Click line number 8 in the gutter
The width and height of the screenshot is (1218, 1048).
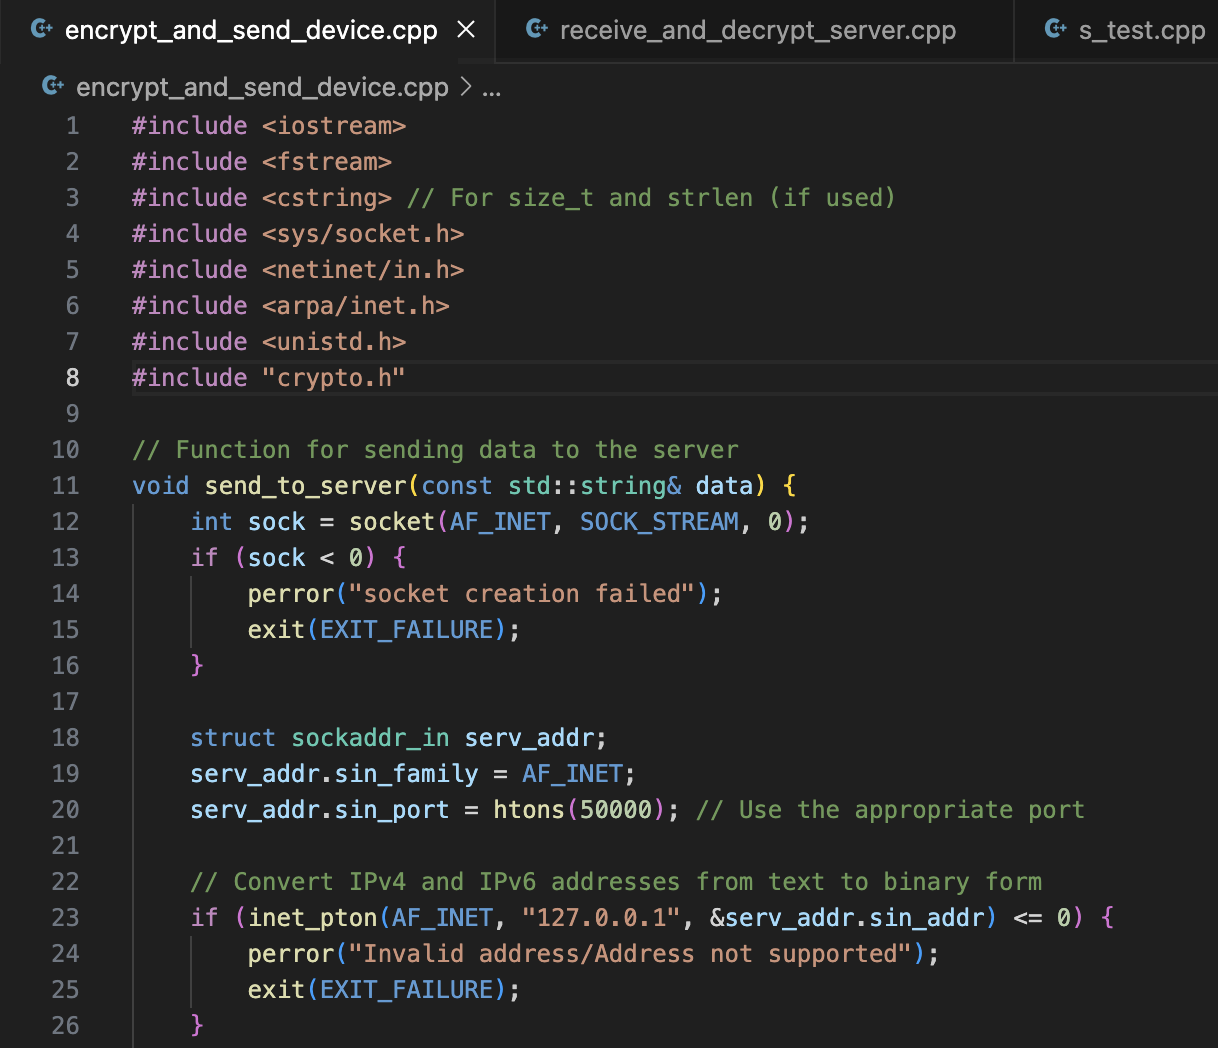click(72, 378)
